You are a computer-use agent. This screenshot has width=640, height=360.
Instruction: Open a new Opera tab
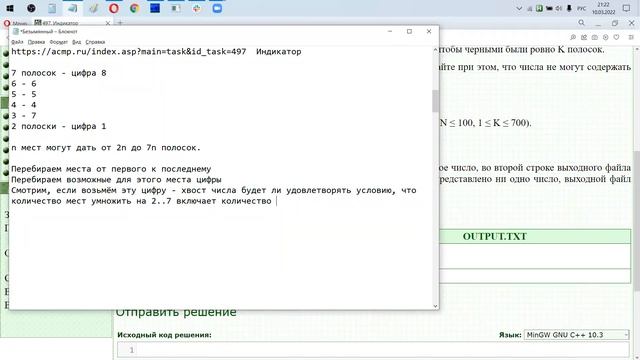(120, 23)
